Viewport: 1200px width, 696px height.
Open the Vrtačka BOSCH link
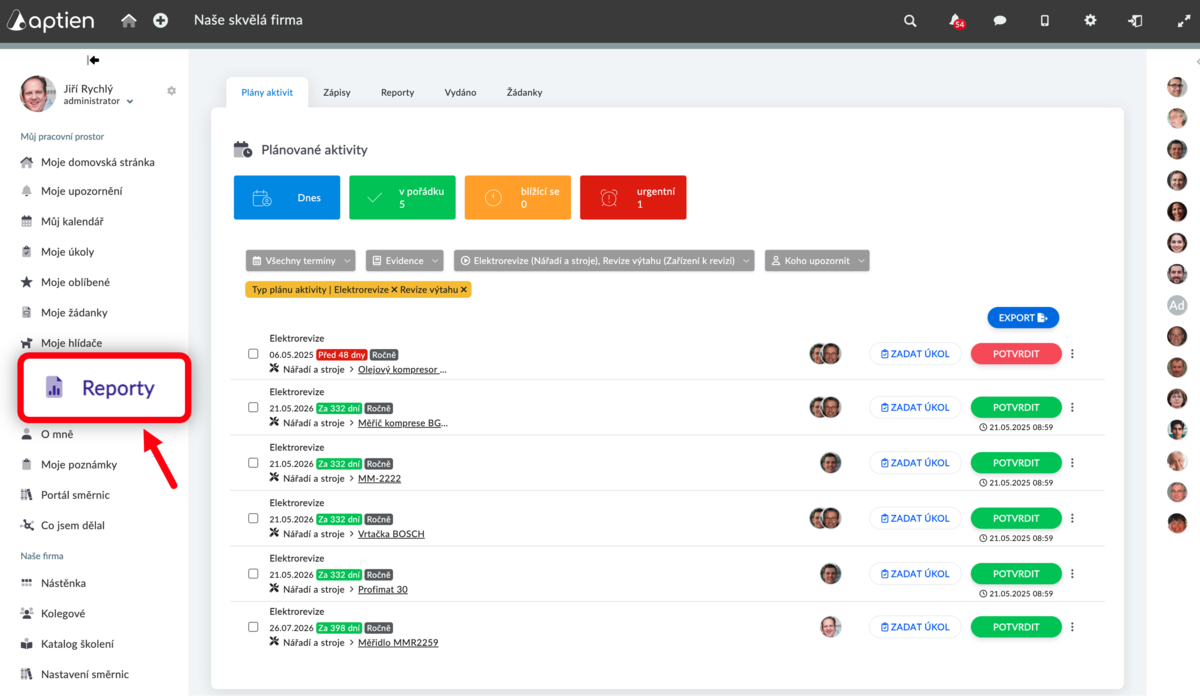(x=391, y=534)
